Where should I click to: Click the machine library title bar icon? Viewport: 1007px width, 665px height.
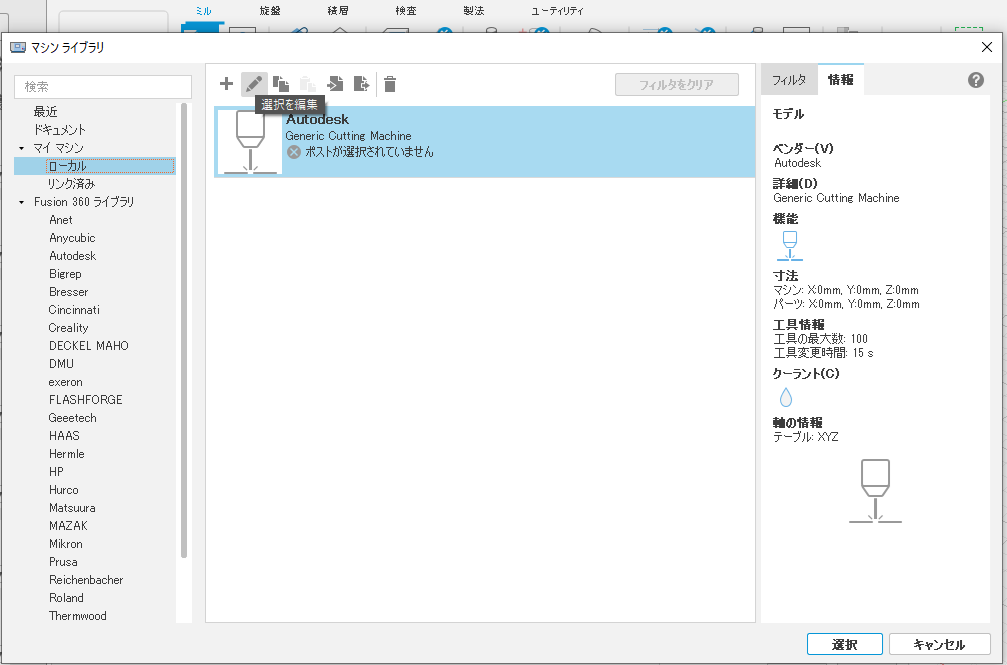click(x=18, y=48)
